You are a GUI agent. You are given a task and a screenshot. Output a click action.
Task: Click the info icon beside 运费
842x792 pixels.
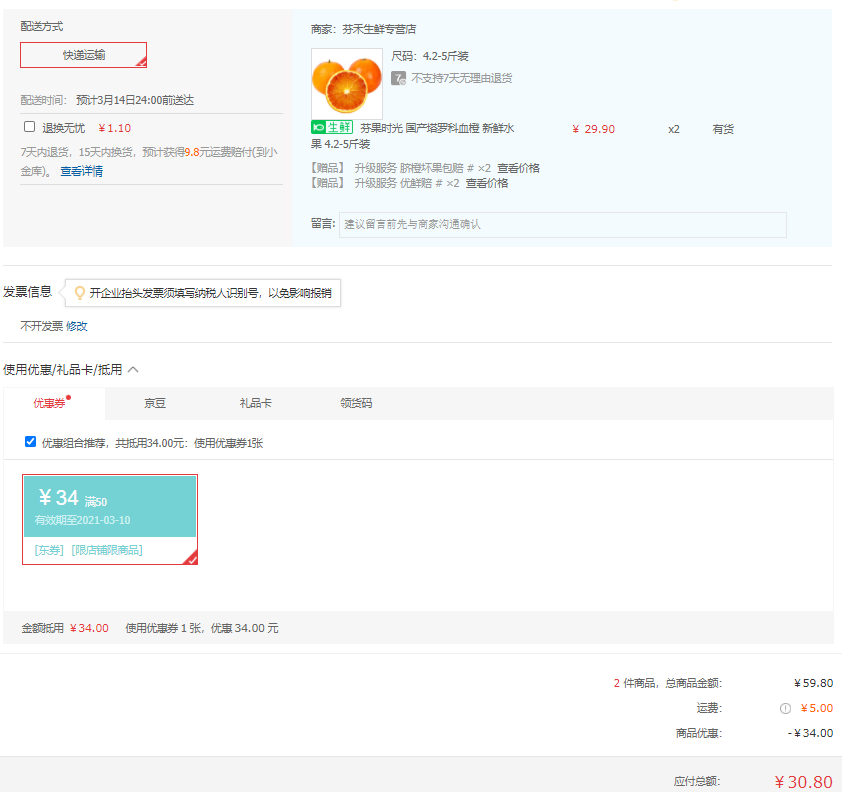785,708
